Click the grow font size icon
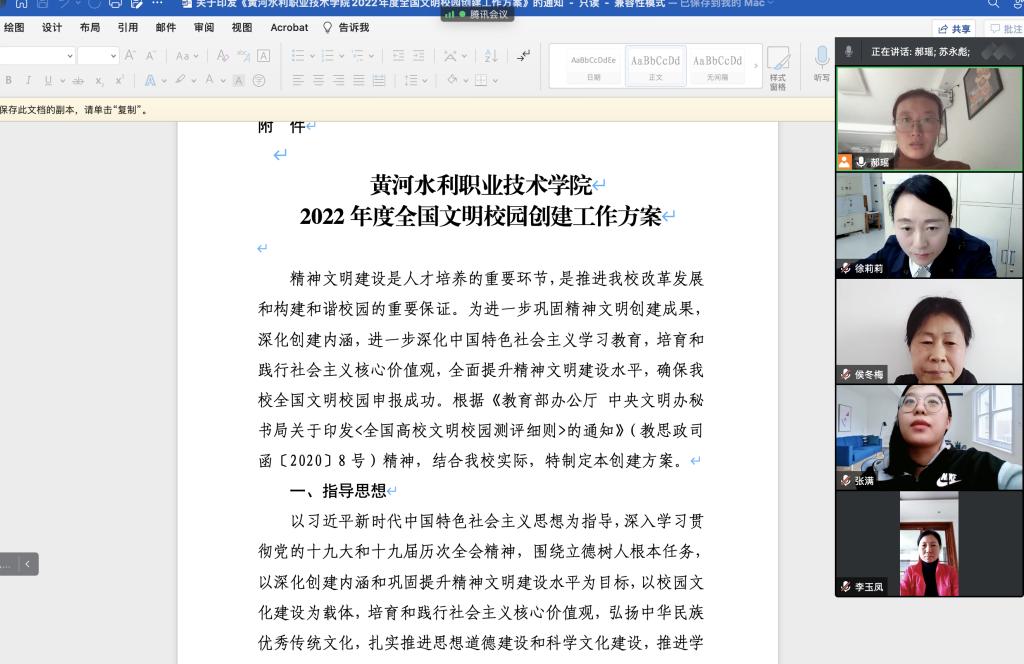This screenshot has height=664, width=1024. [x=130, y=56]
